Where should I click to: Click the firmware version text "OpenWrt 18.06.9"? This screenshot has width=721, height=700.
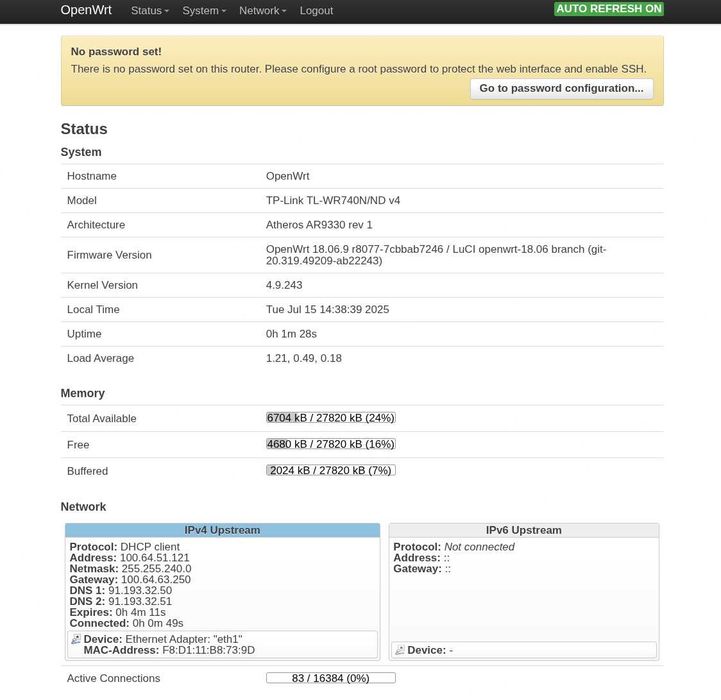(x=307, y=249)
